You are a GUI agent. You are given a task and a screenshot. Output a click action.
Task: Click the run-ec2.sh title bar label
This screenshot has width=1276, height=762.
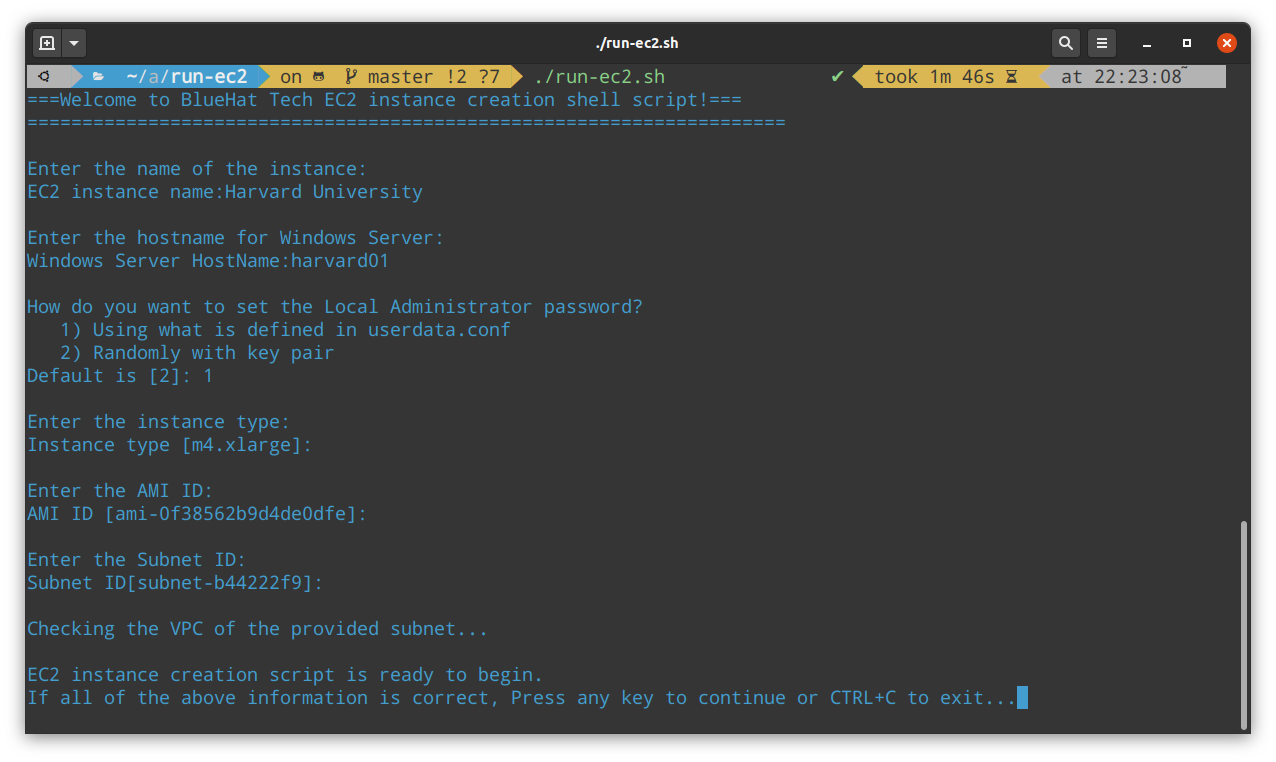(x=638, y=43)
